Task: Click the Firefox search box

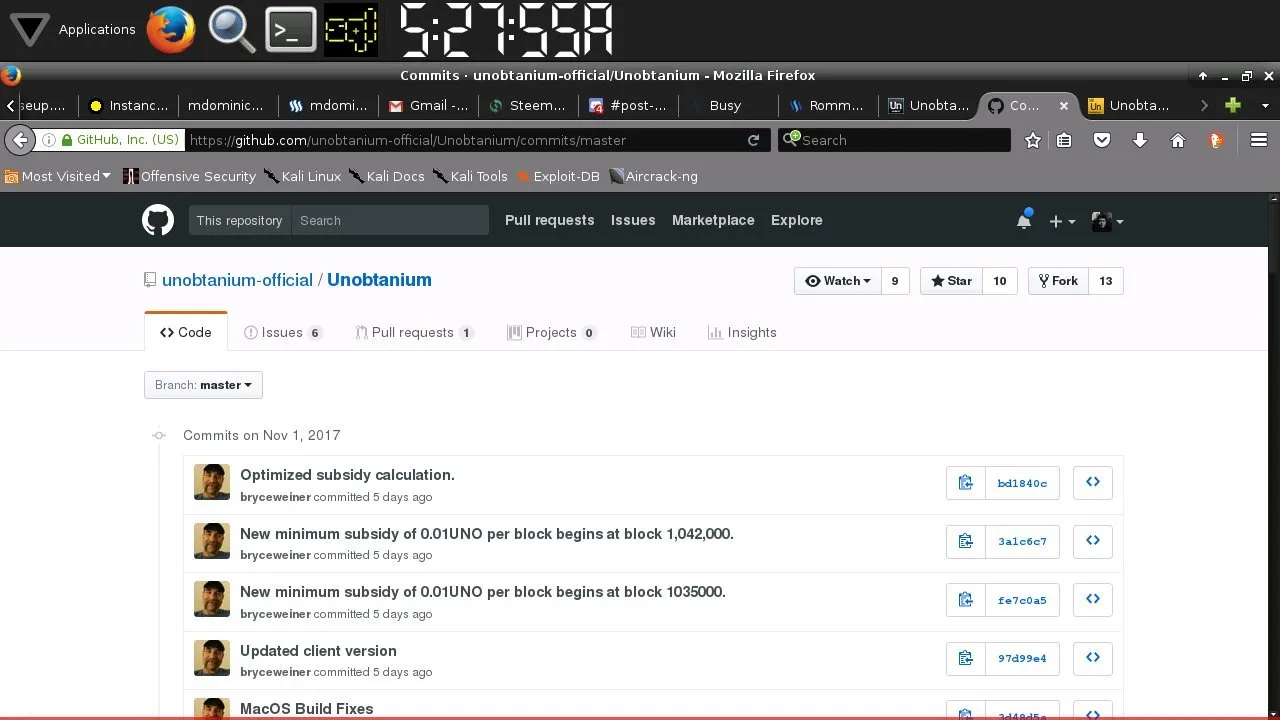Action: pos(895,140)
